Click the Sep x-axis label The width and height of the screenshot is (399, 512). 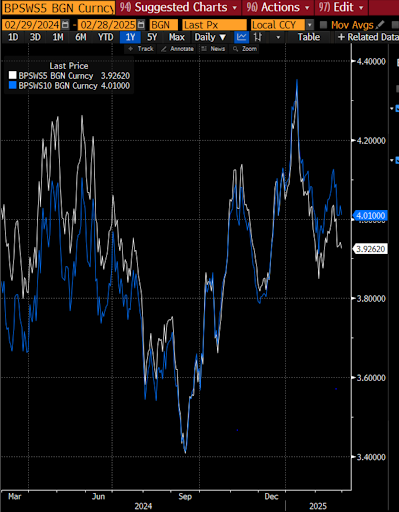tap(185, 497)
